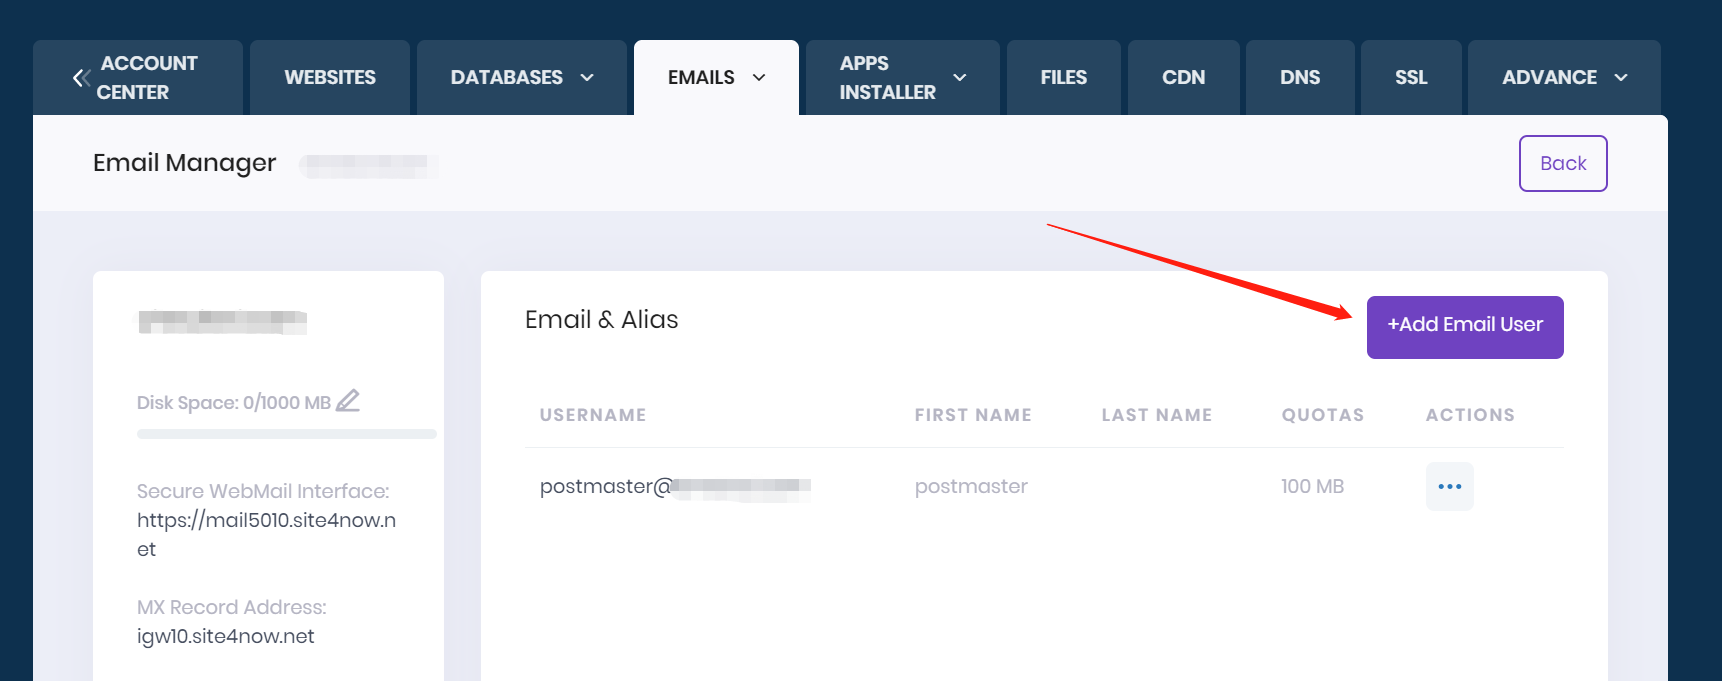Open the SSL tab
Image resolution: width=1722 pixels, height=681 pixels.
(1411, 78)
